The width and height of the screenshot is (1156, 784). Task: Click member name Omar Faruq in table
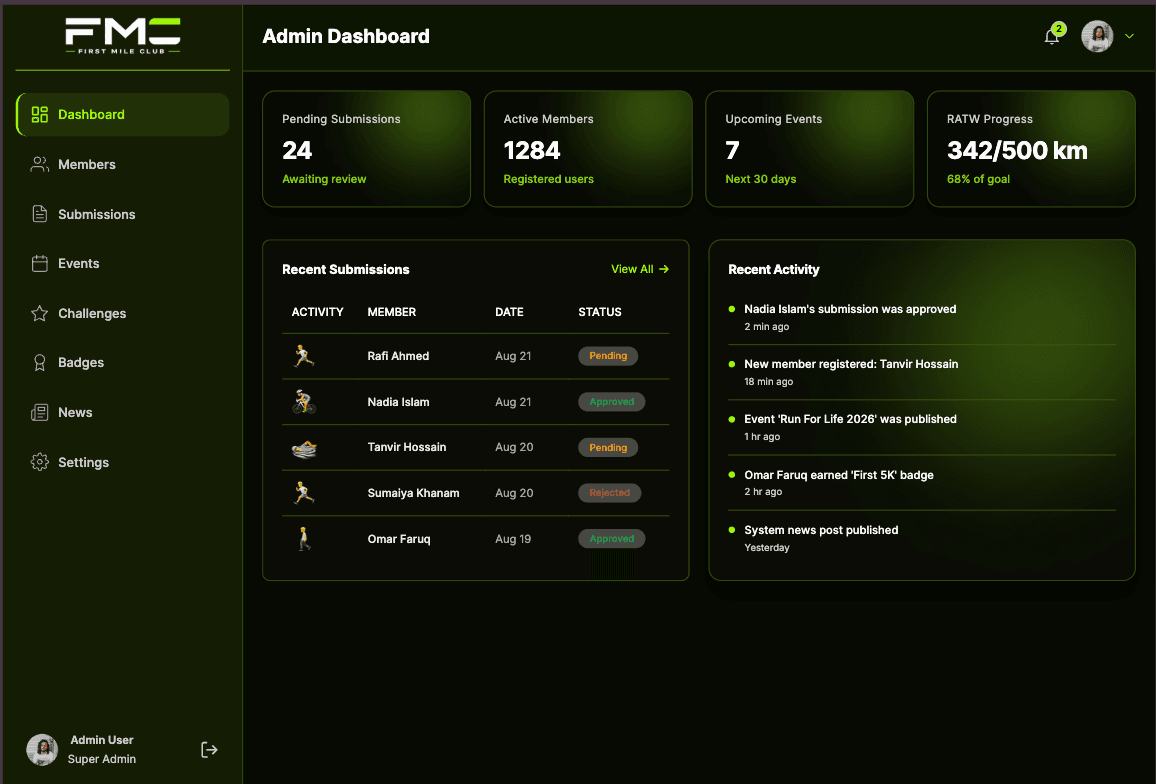point(399,539)
